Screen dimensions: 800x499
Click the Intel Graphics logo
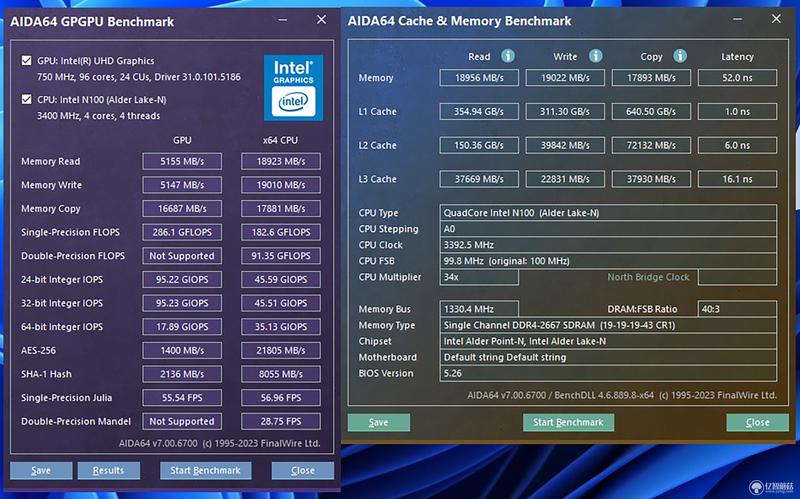coord(293,88)
